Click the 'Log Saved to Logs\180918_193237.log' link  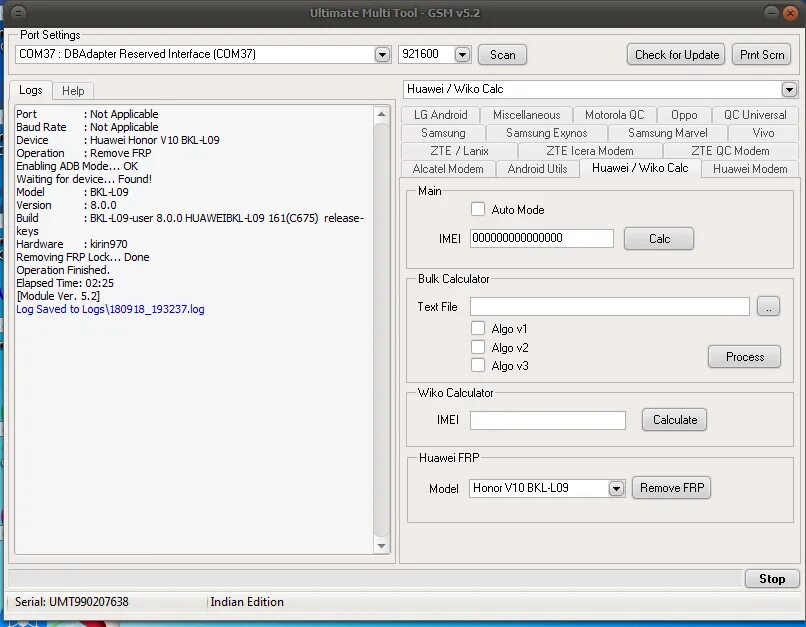pos(111,309)
